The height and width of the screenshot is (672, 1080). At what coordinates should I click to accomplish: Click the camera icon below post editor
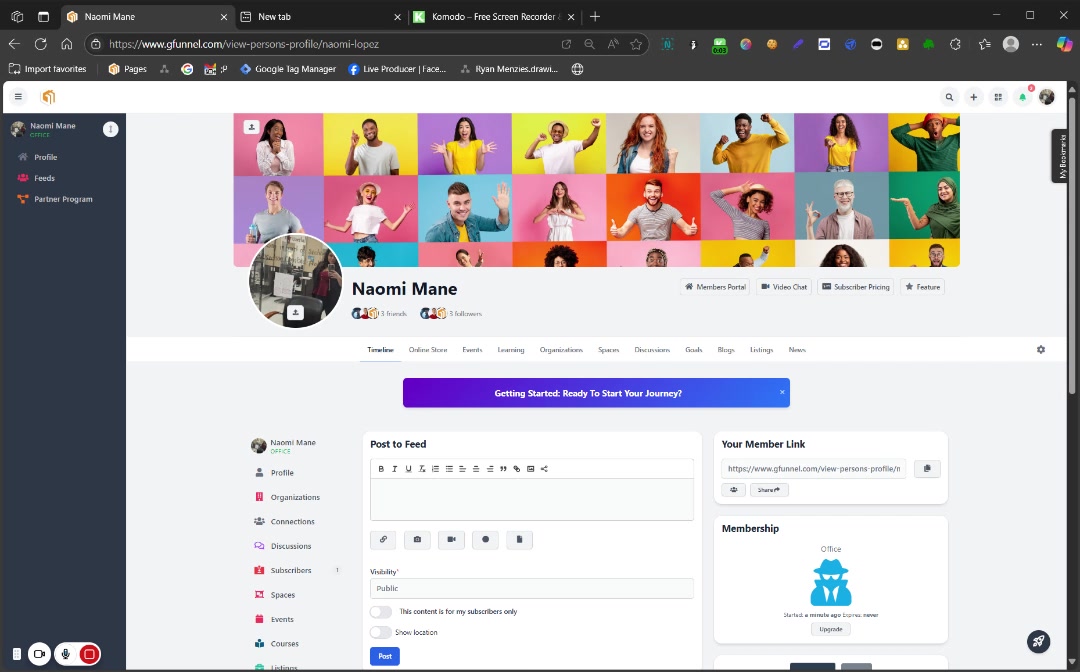click(x=417, y=540)
